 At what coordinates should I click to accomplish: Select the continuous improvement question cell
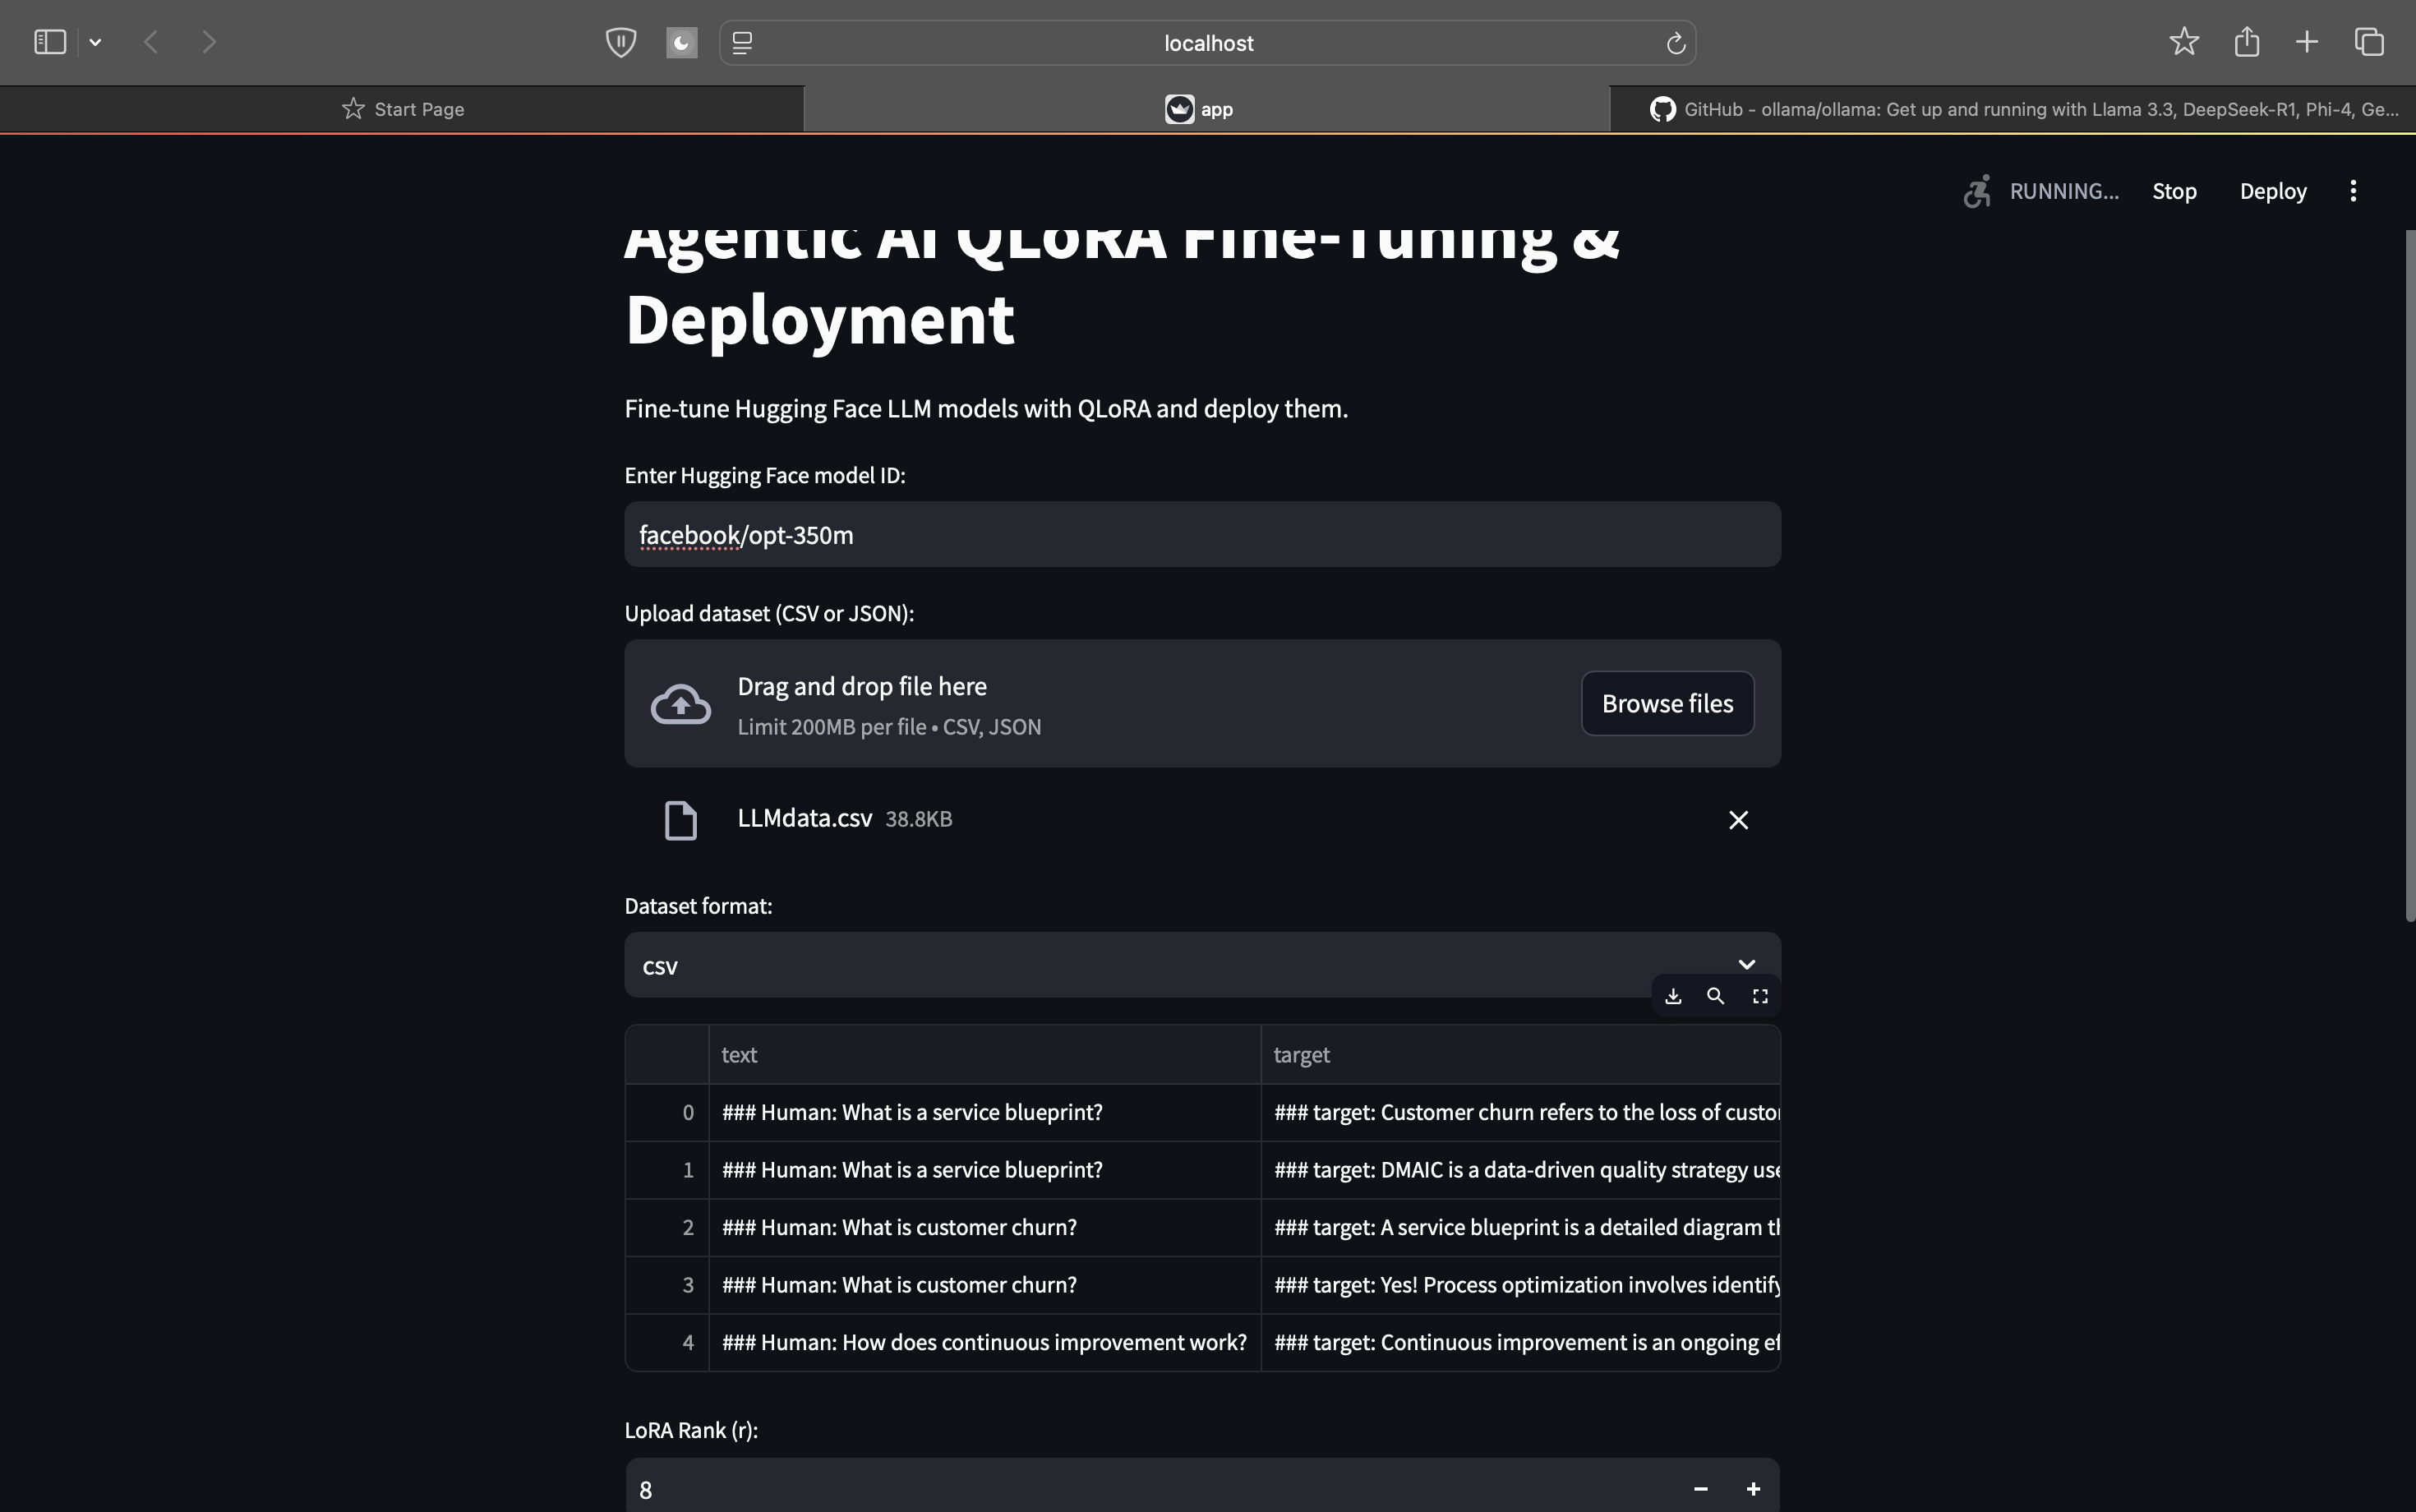point(985,1342)
